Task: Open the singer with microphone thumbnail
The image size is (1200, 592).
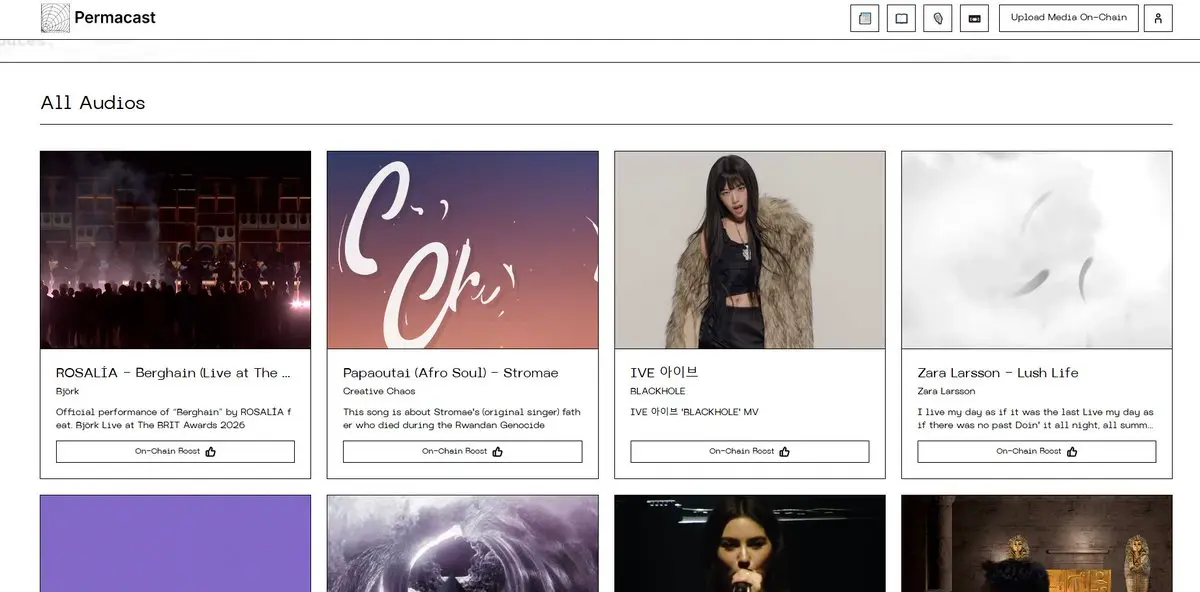Action: coord(750,543)
